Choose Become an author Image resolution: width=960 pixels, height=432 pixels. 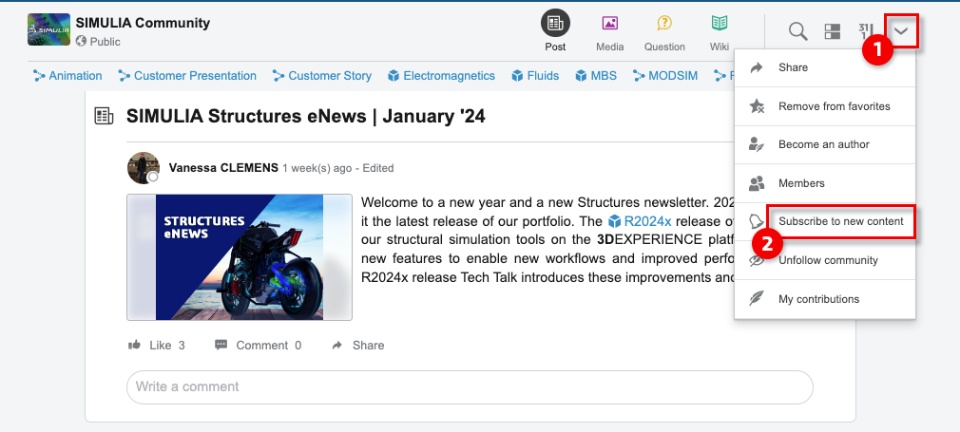825,144
